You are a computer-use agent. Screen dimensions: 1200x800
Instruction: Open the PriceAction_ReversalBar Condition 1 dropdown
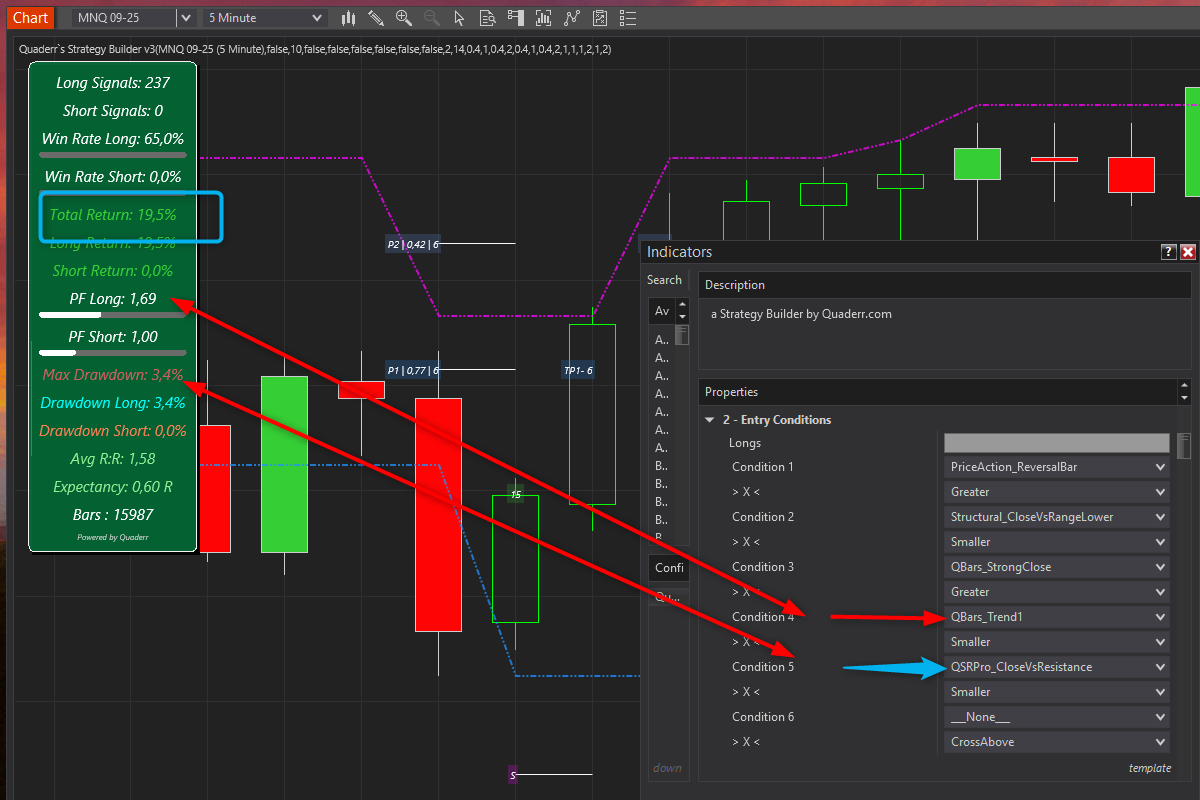(x=1056, y=467)
